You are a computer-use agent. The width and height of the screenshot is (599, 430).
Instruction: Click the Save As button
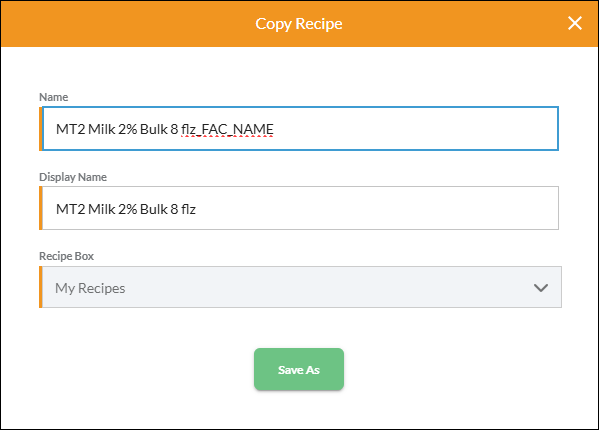point(299,369)
